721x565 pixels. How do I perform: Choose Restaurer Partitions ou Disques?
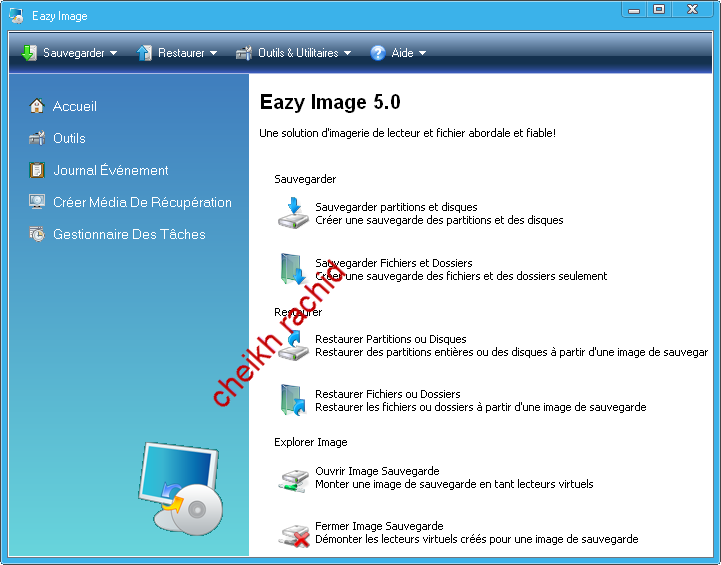click(390, 339)
